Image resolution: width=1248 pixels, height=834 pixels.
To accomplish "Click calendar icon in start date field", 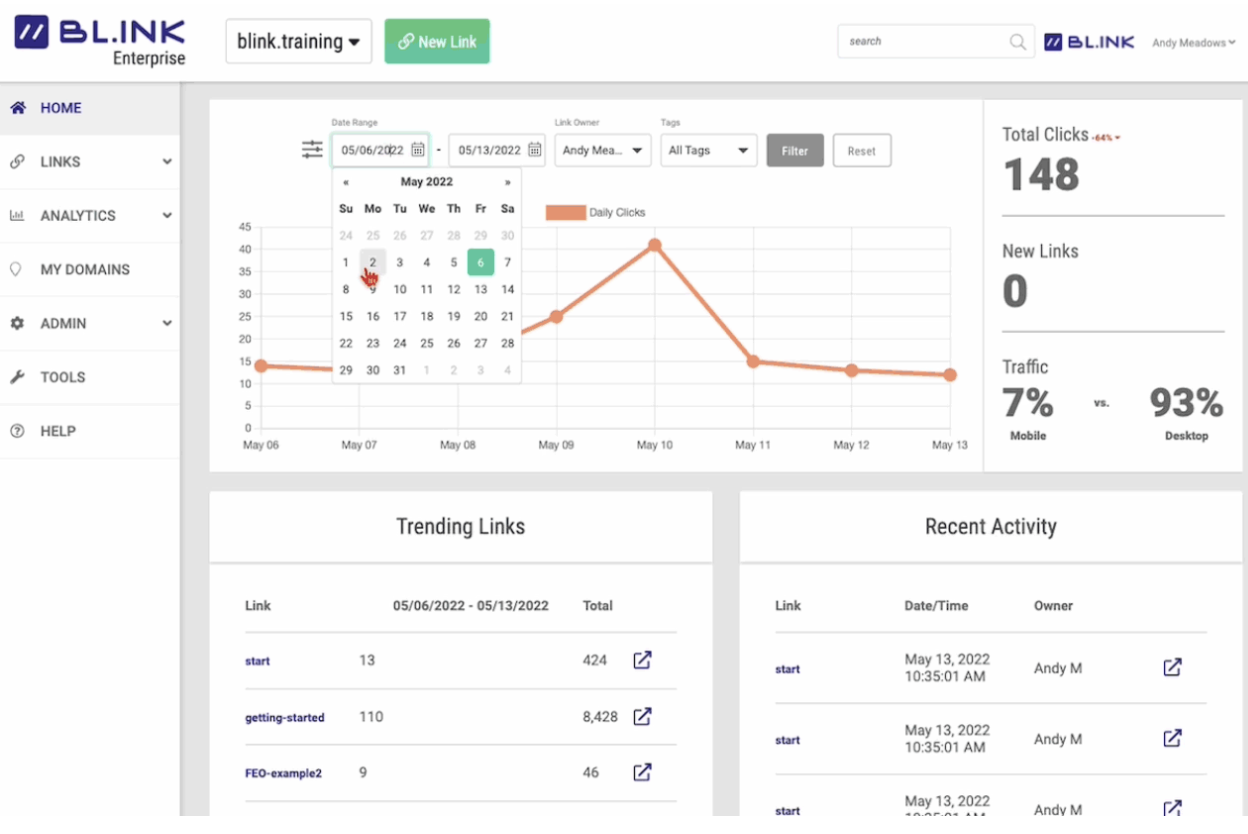I will (418, 150).
